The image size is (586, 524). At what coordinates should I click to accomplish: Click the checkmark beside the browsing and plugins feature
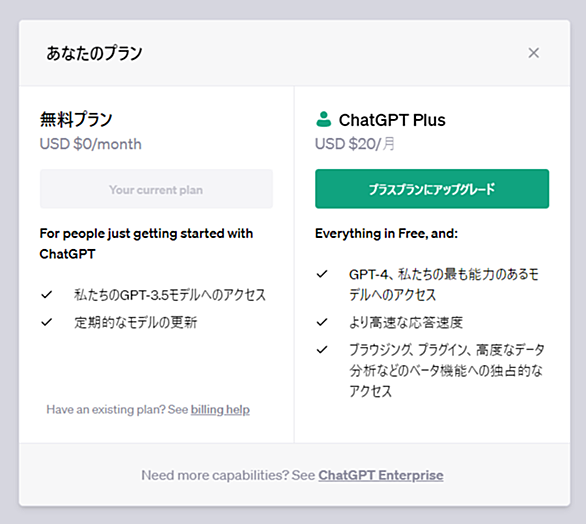pos(322,350)
